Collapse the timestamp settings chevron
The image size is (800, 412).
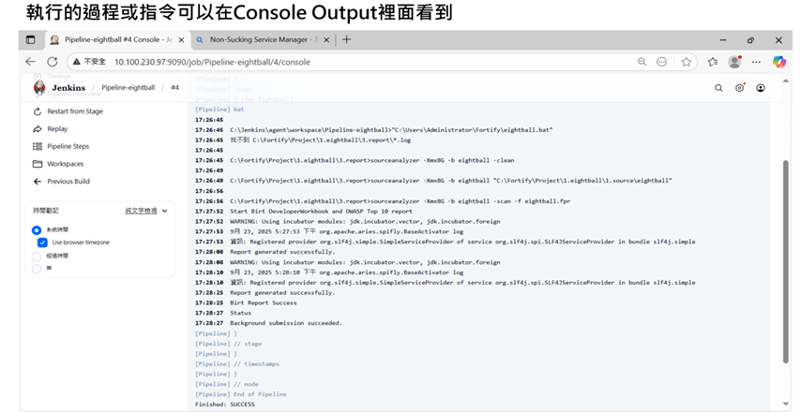click(164, 211)
